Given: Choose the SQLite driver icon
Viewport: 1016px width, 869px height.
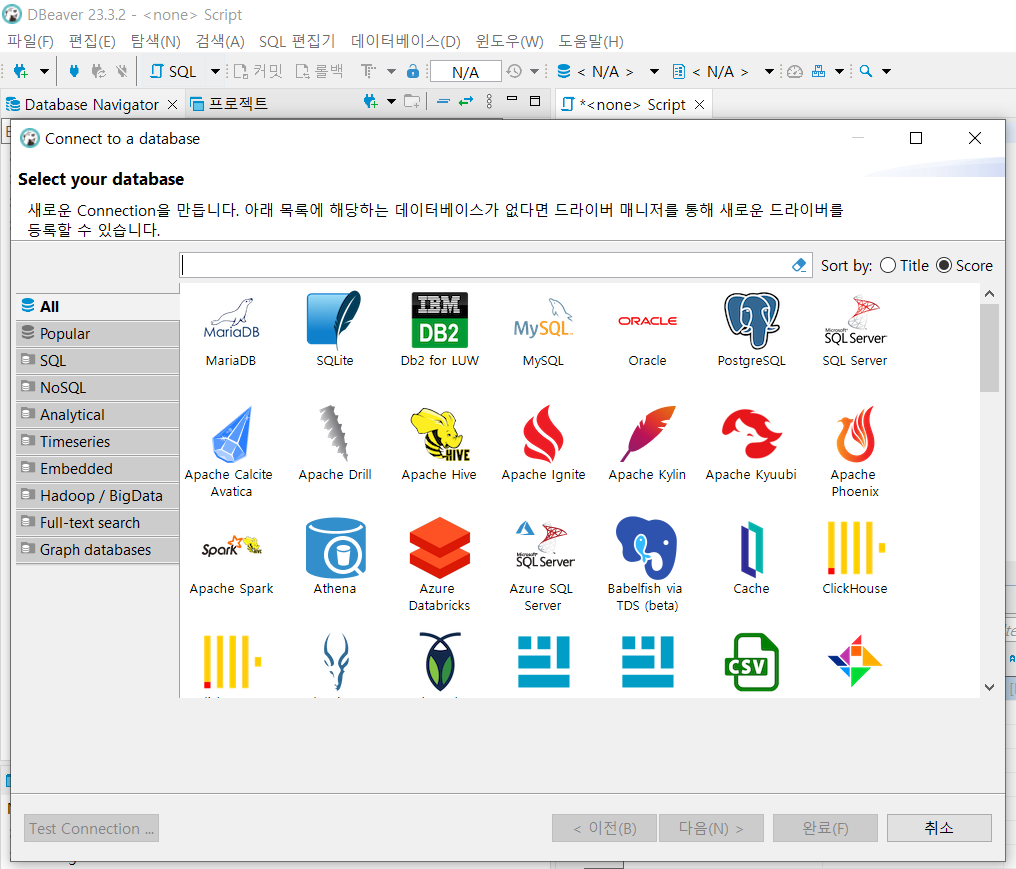Looking at the screenshot, I should (x=335, y=329).
